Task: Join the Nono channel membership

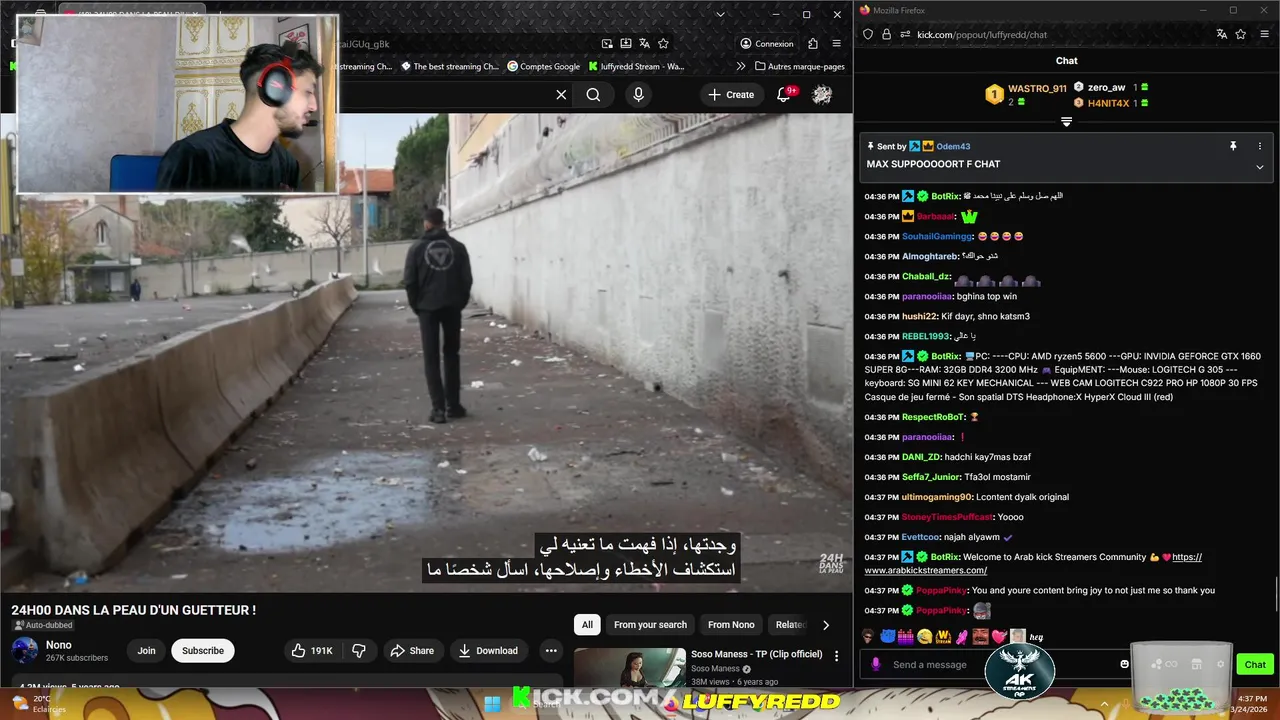Action: coord(146,651)
